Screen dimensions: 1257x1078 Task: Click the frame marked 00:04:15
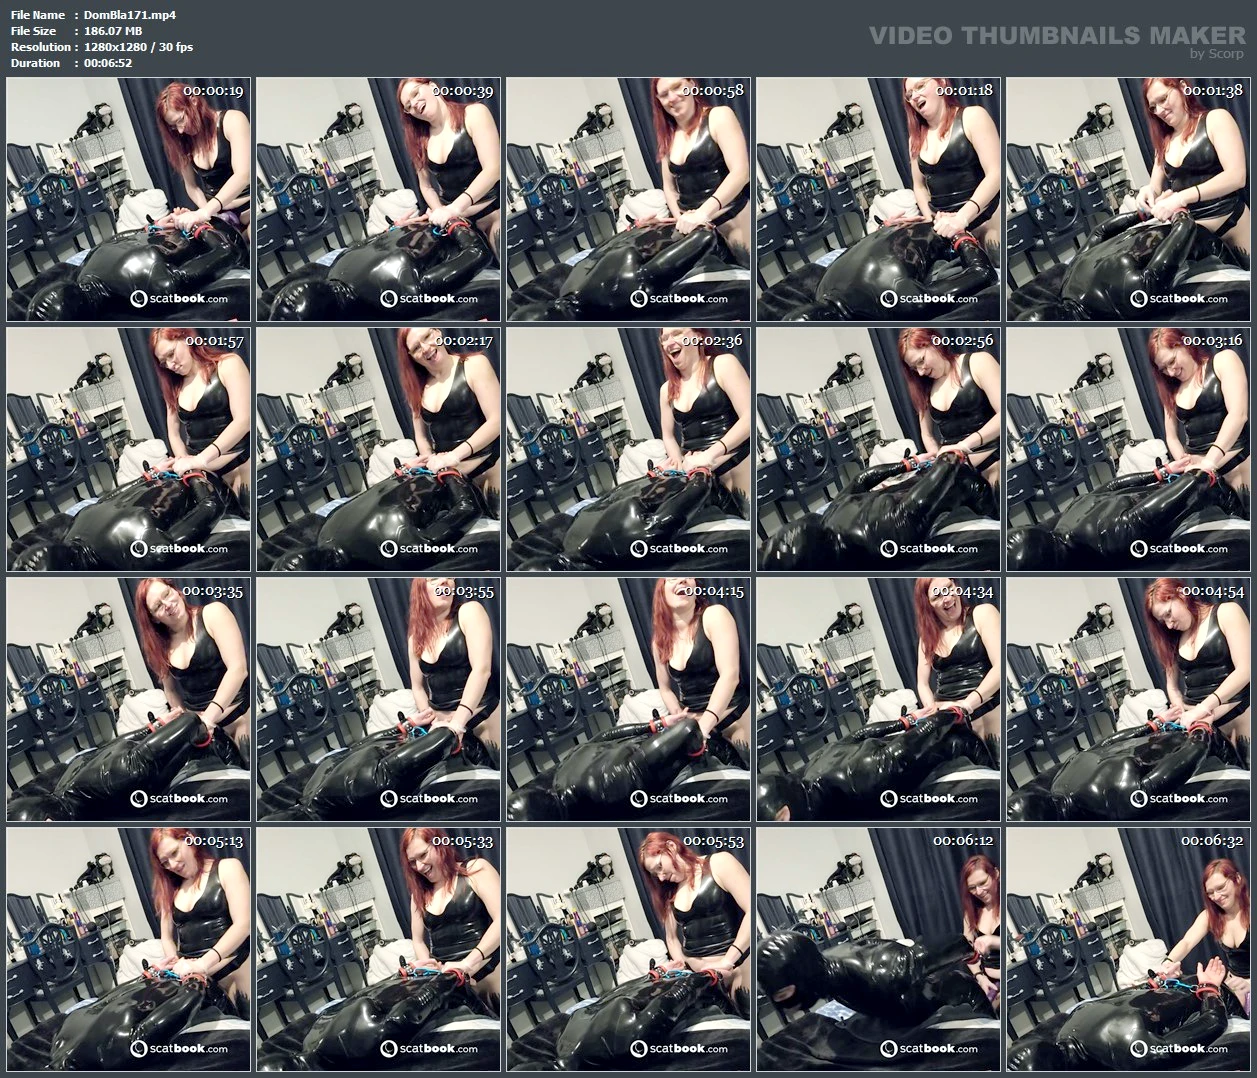pos(629,700)
